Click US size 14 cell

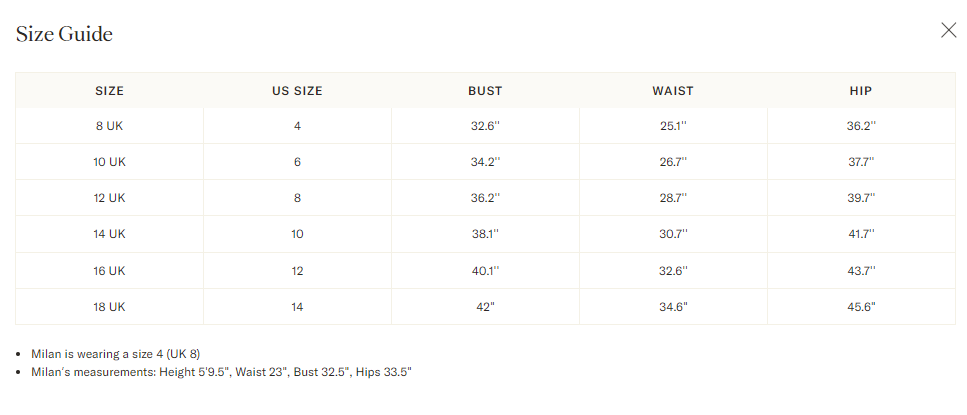coord(297,307)
